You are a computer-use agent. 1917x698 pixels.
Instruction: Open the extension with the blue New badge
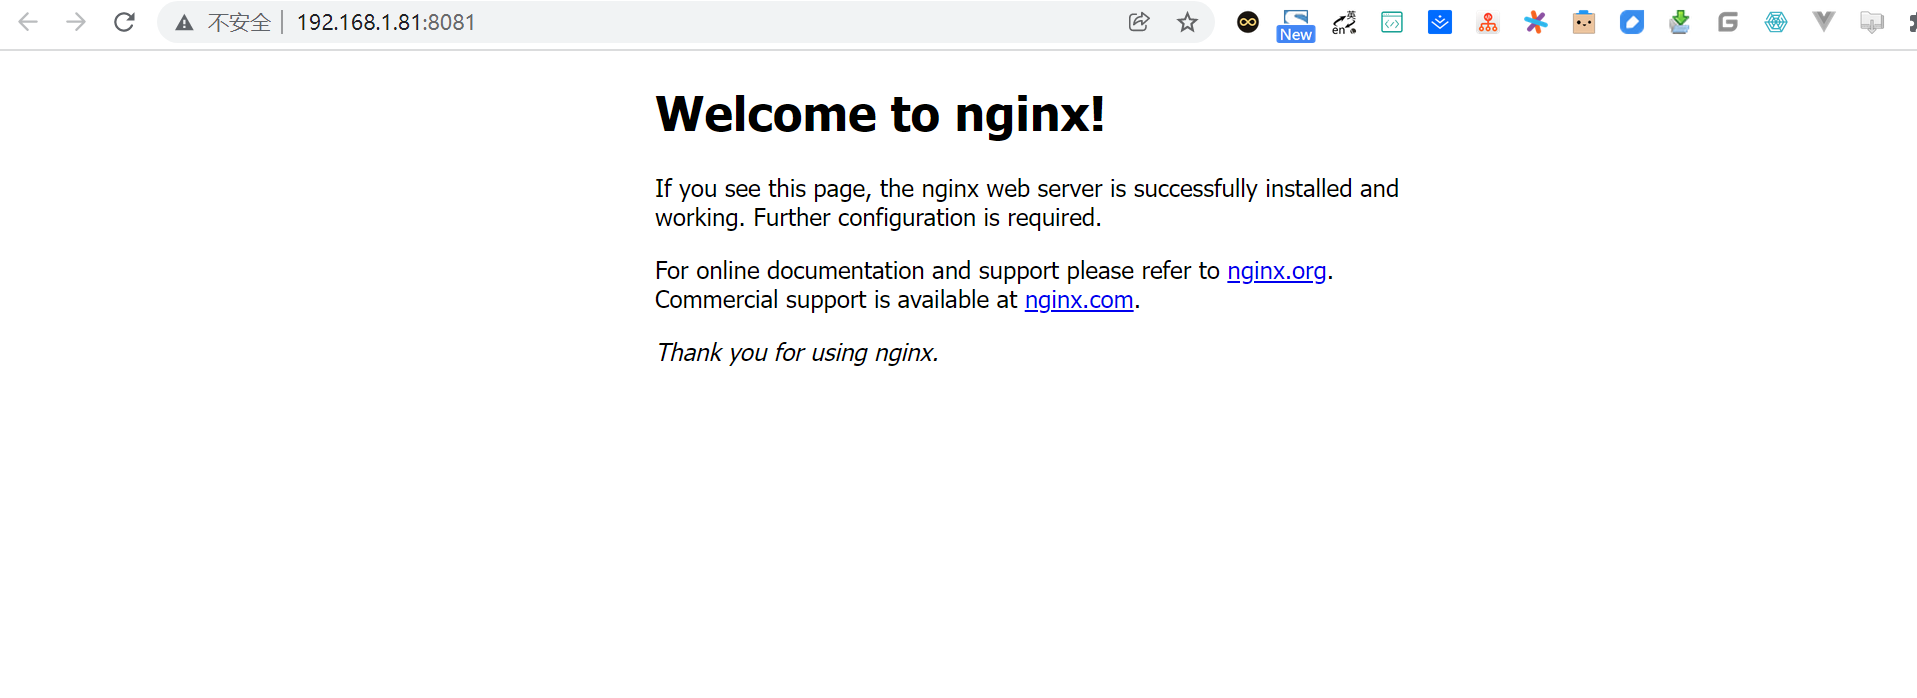(1296, 25)
